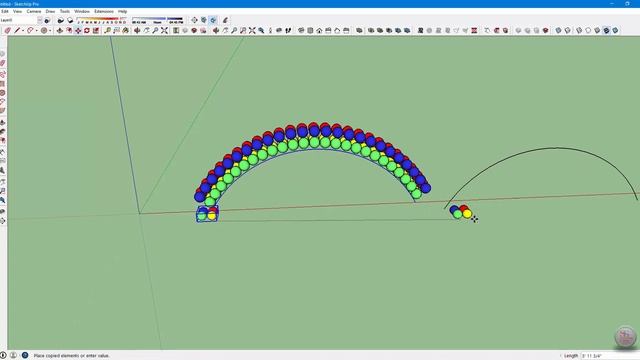
Task: Switch to Top view
Action: tap(310, 30)
